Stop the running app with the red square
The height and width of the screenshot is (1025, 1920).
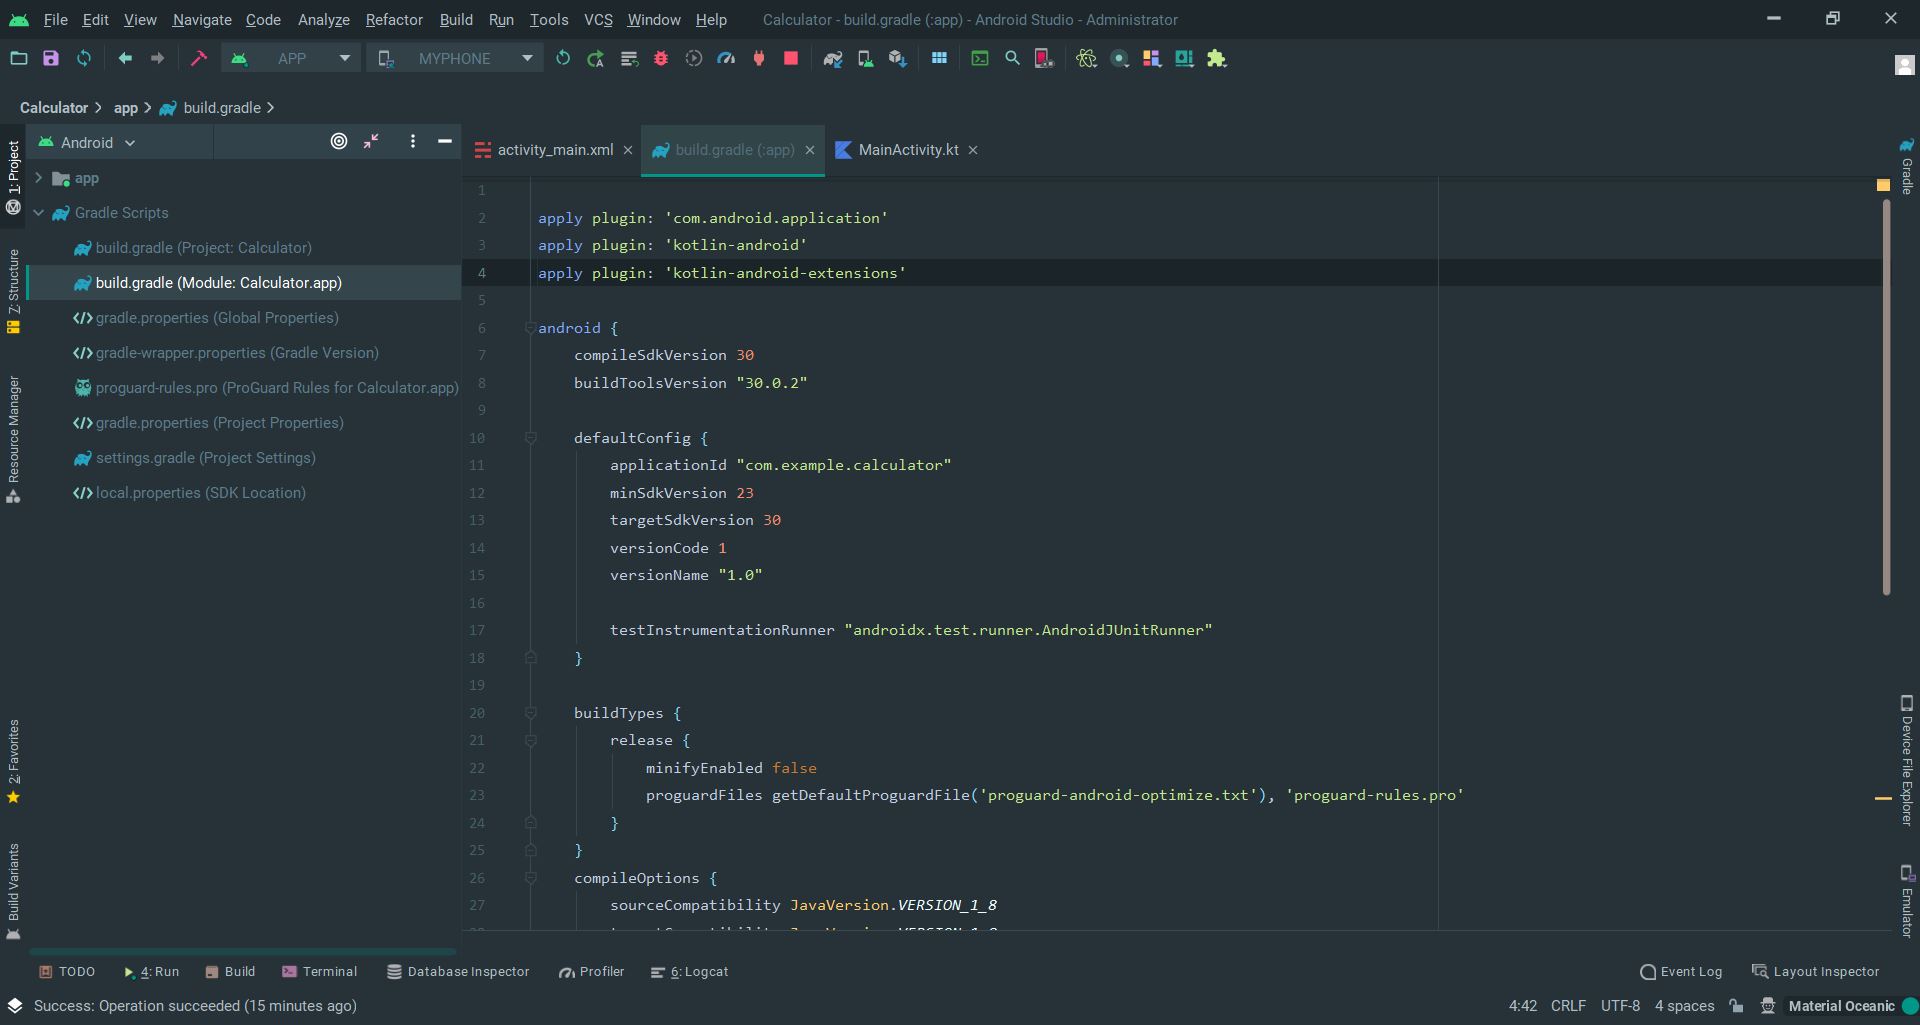(x=791, y=59)
